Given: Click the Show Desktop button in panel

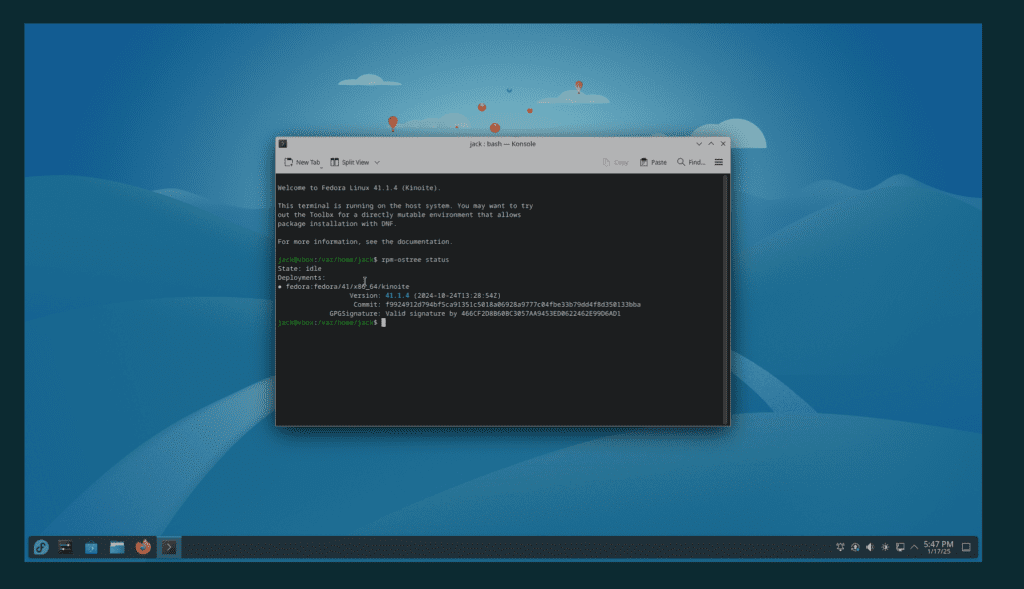Looking at the screenshot, I should [x=966, y=547].
